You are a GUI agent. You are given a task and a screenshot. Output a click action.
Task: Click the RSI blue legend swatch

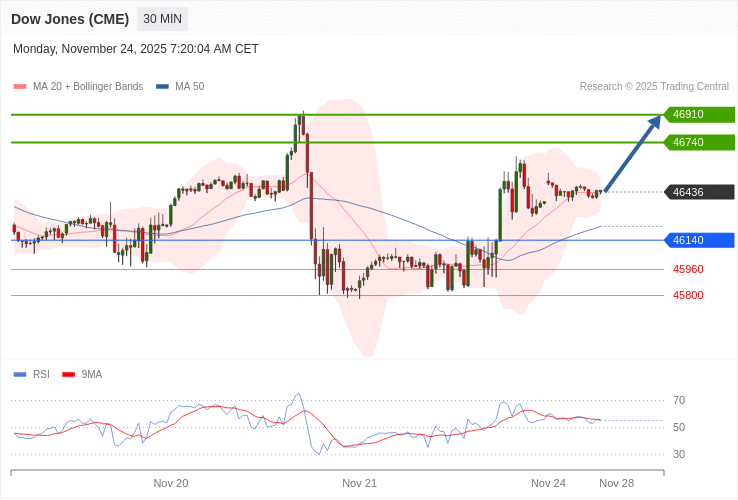point(20,375)
